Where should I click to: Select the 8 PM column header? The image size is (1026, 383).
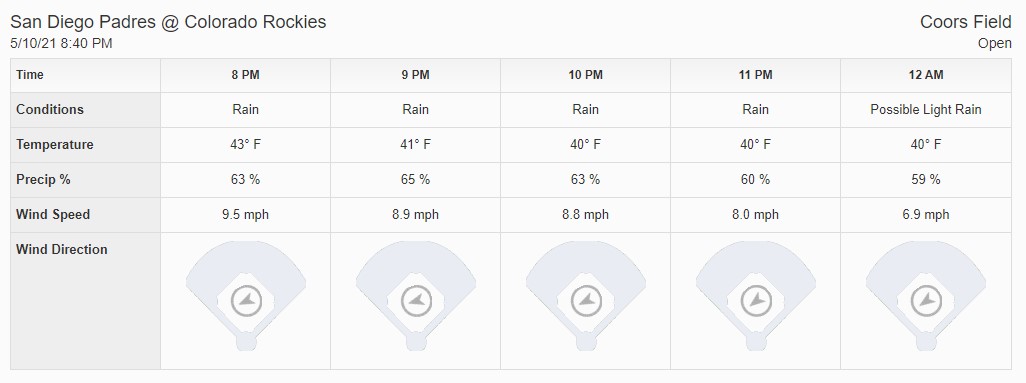(x=245, y=75)
